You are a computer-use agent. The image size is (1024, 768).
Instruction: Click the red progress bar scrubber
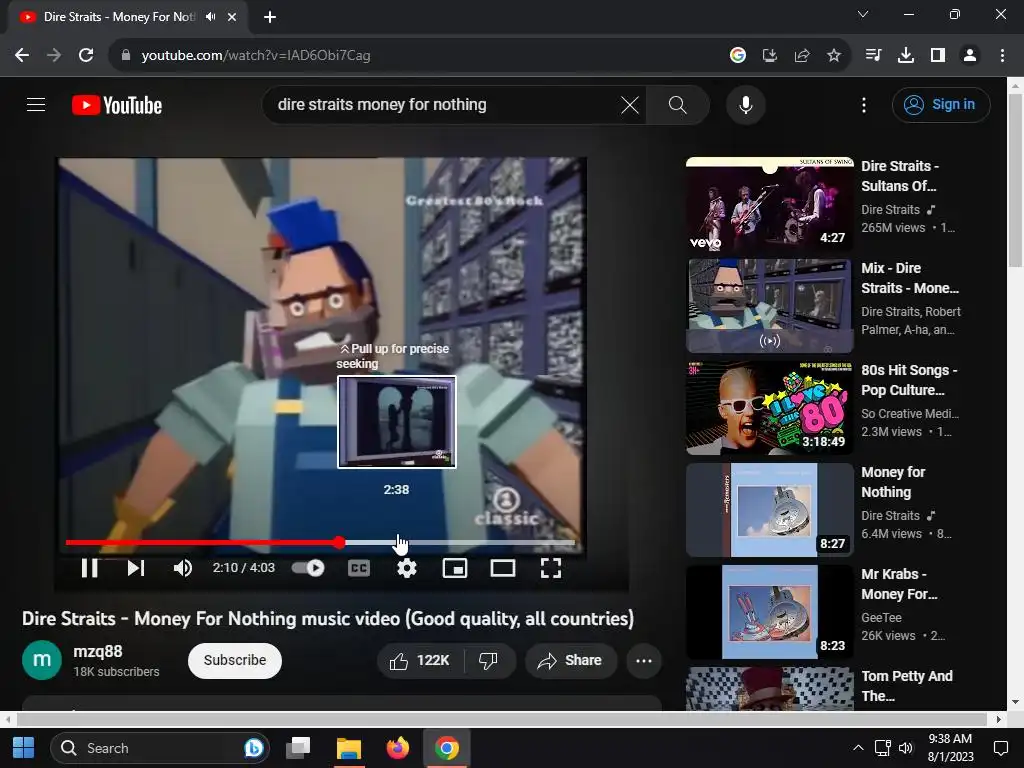point(339,542)
